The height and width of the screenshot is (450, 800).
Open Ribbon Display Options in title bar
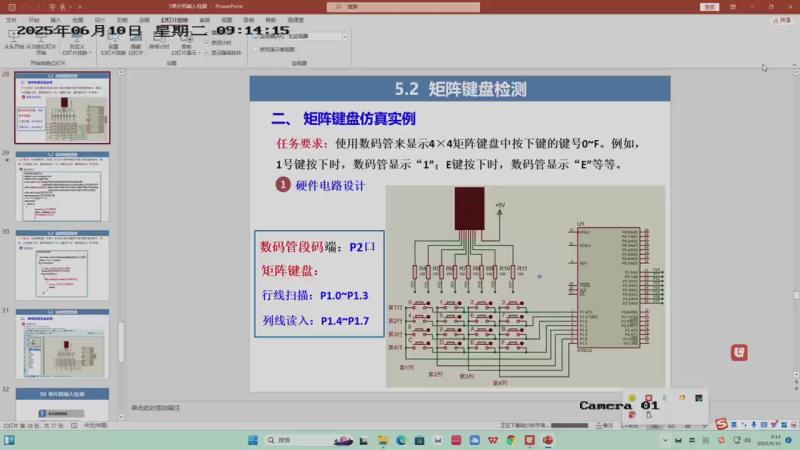(x=733, y=7)
